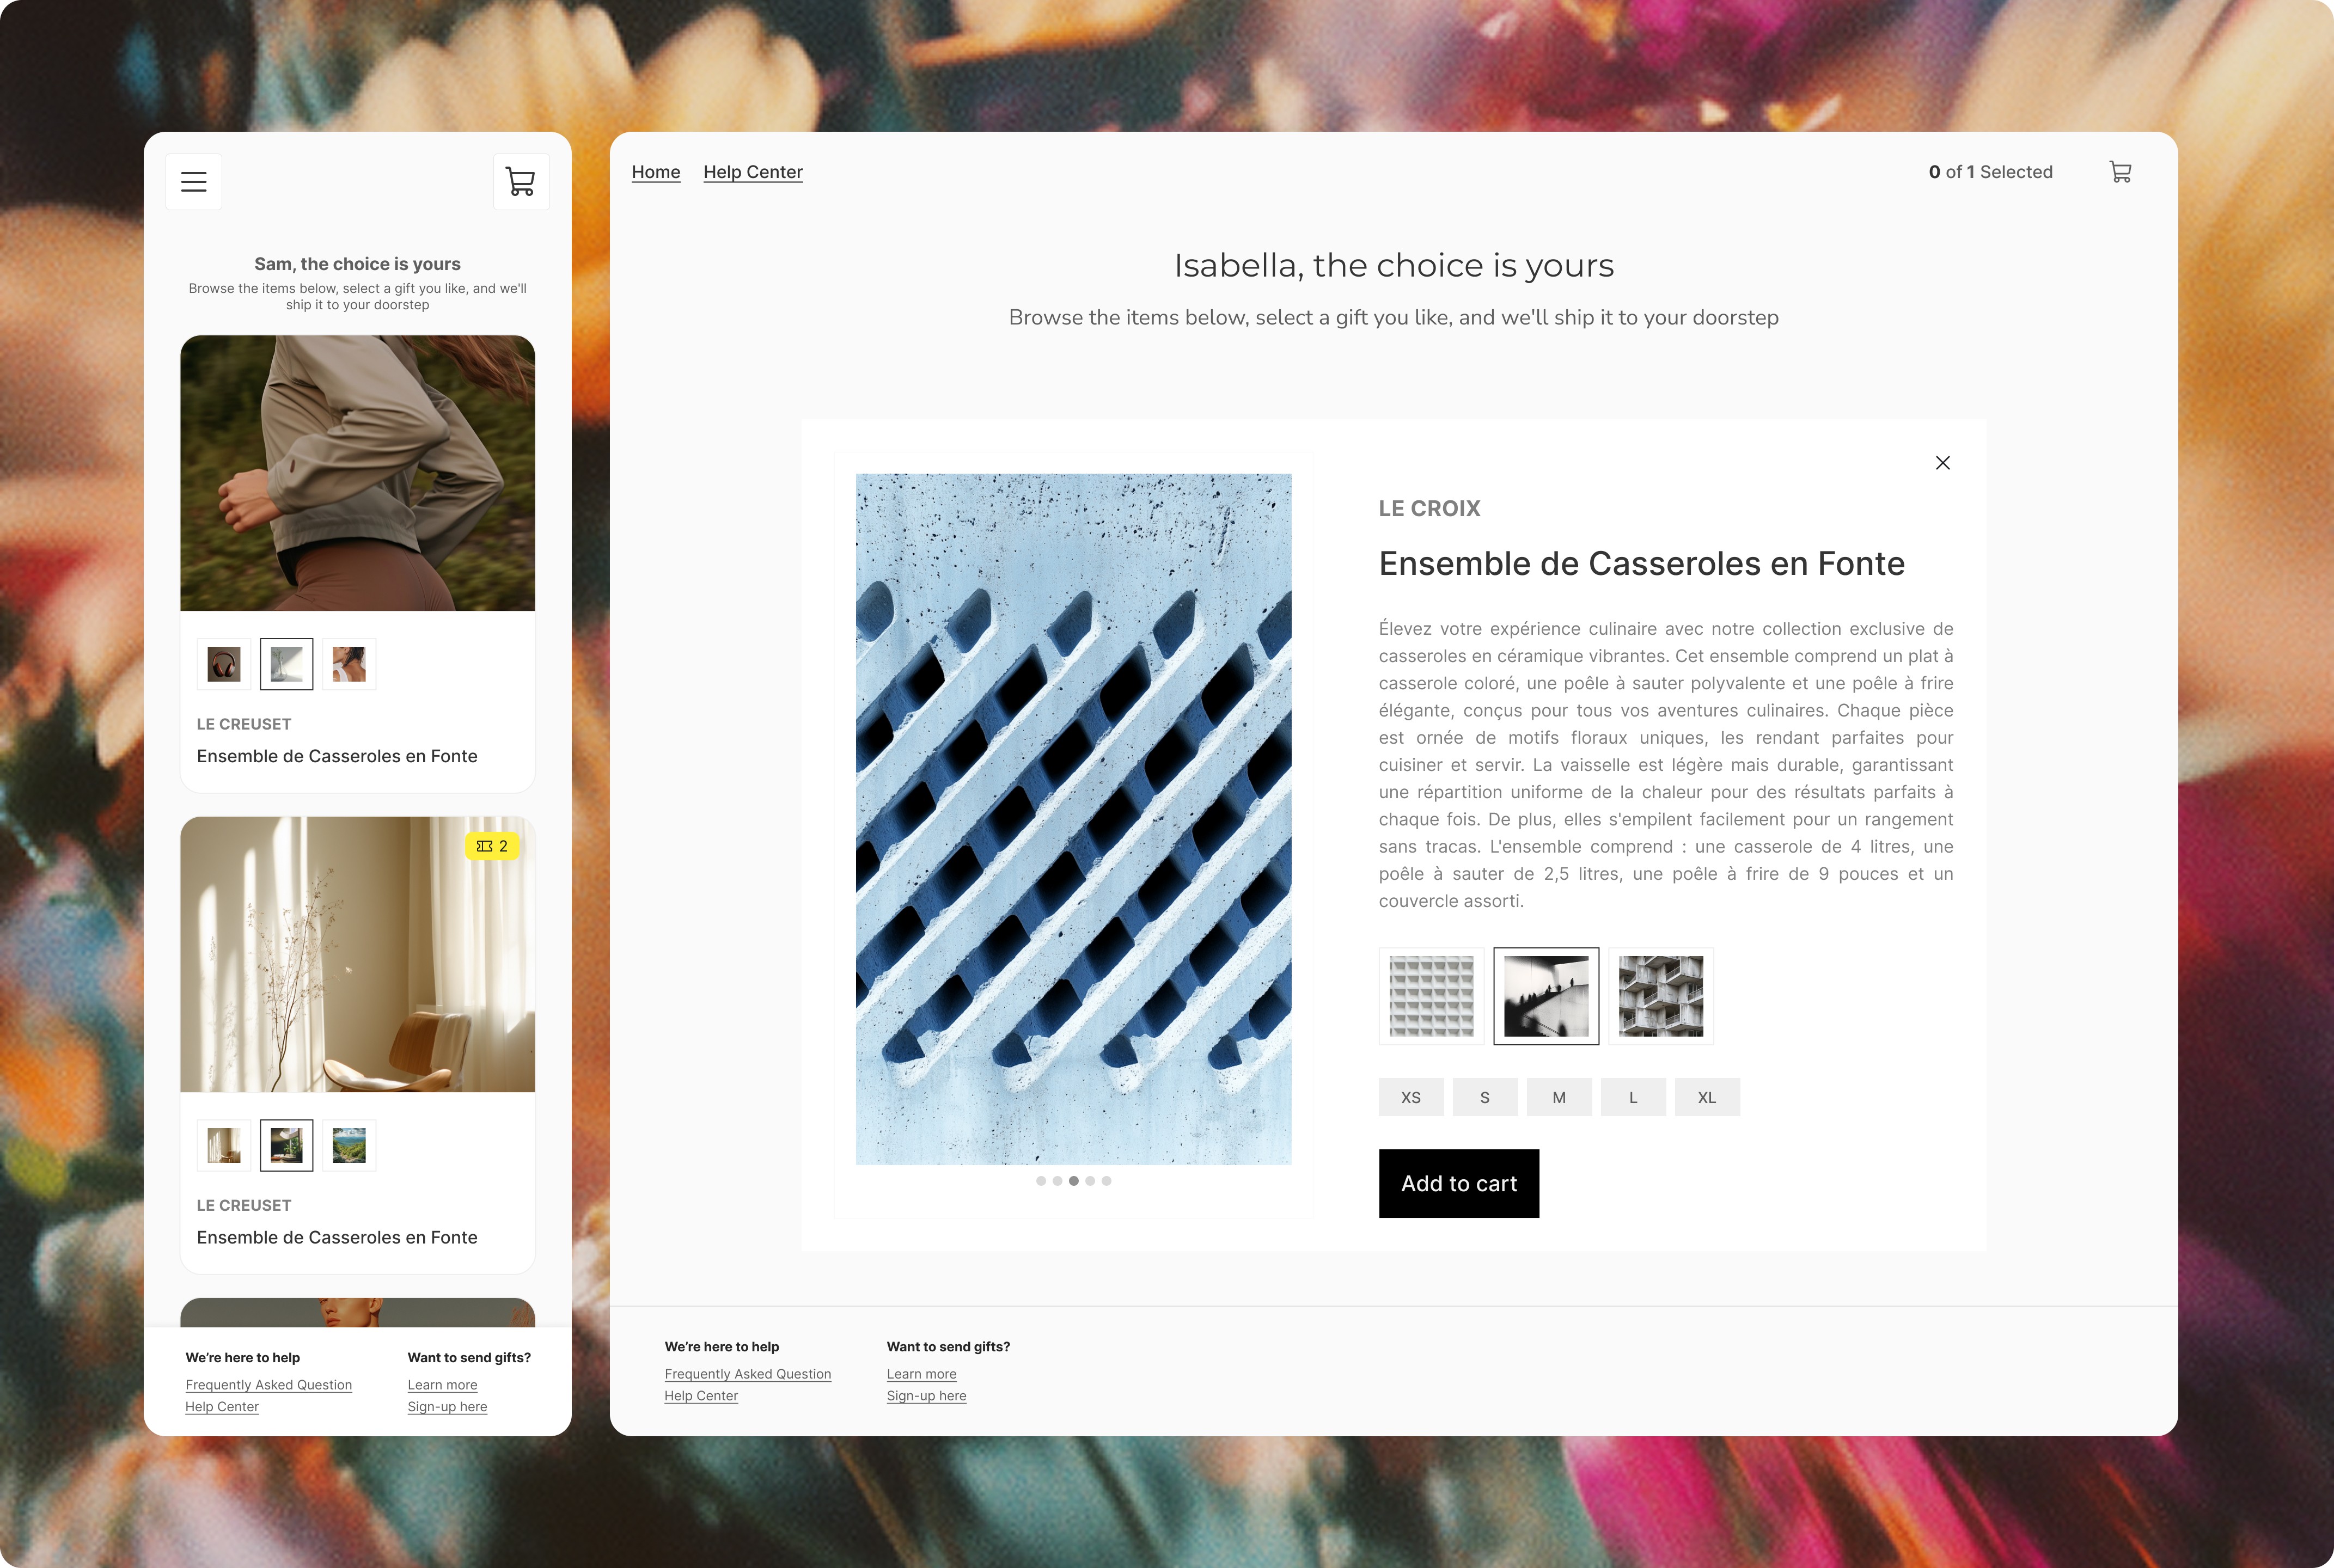Open the shopping cart next to Selected counter
2334x1568 pixels.
(2120, 172)
